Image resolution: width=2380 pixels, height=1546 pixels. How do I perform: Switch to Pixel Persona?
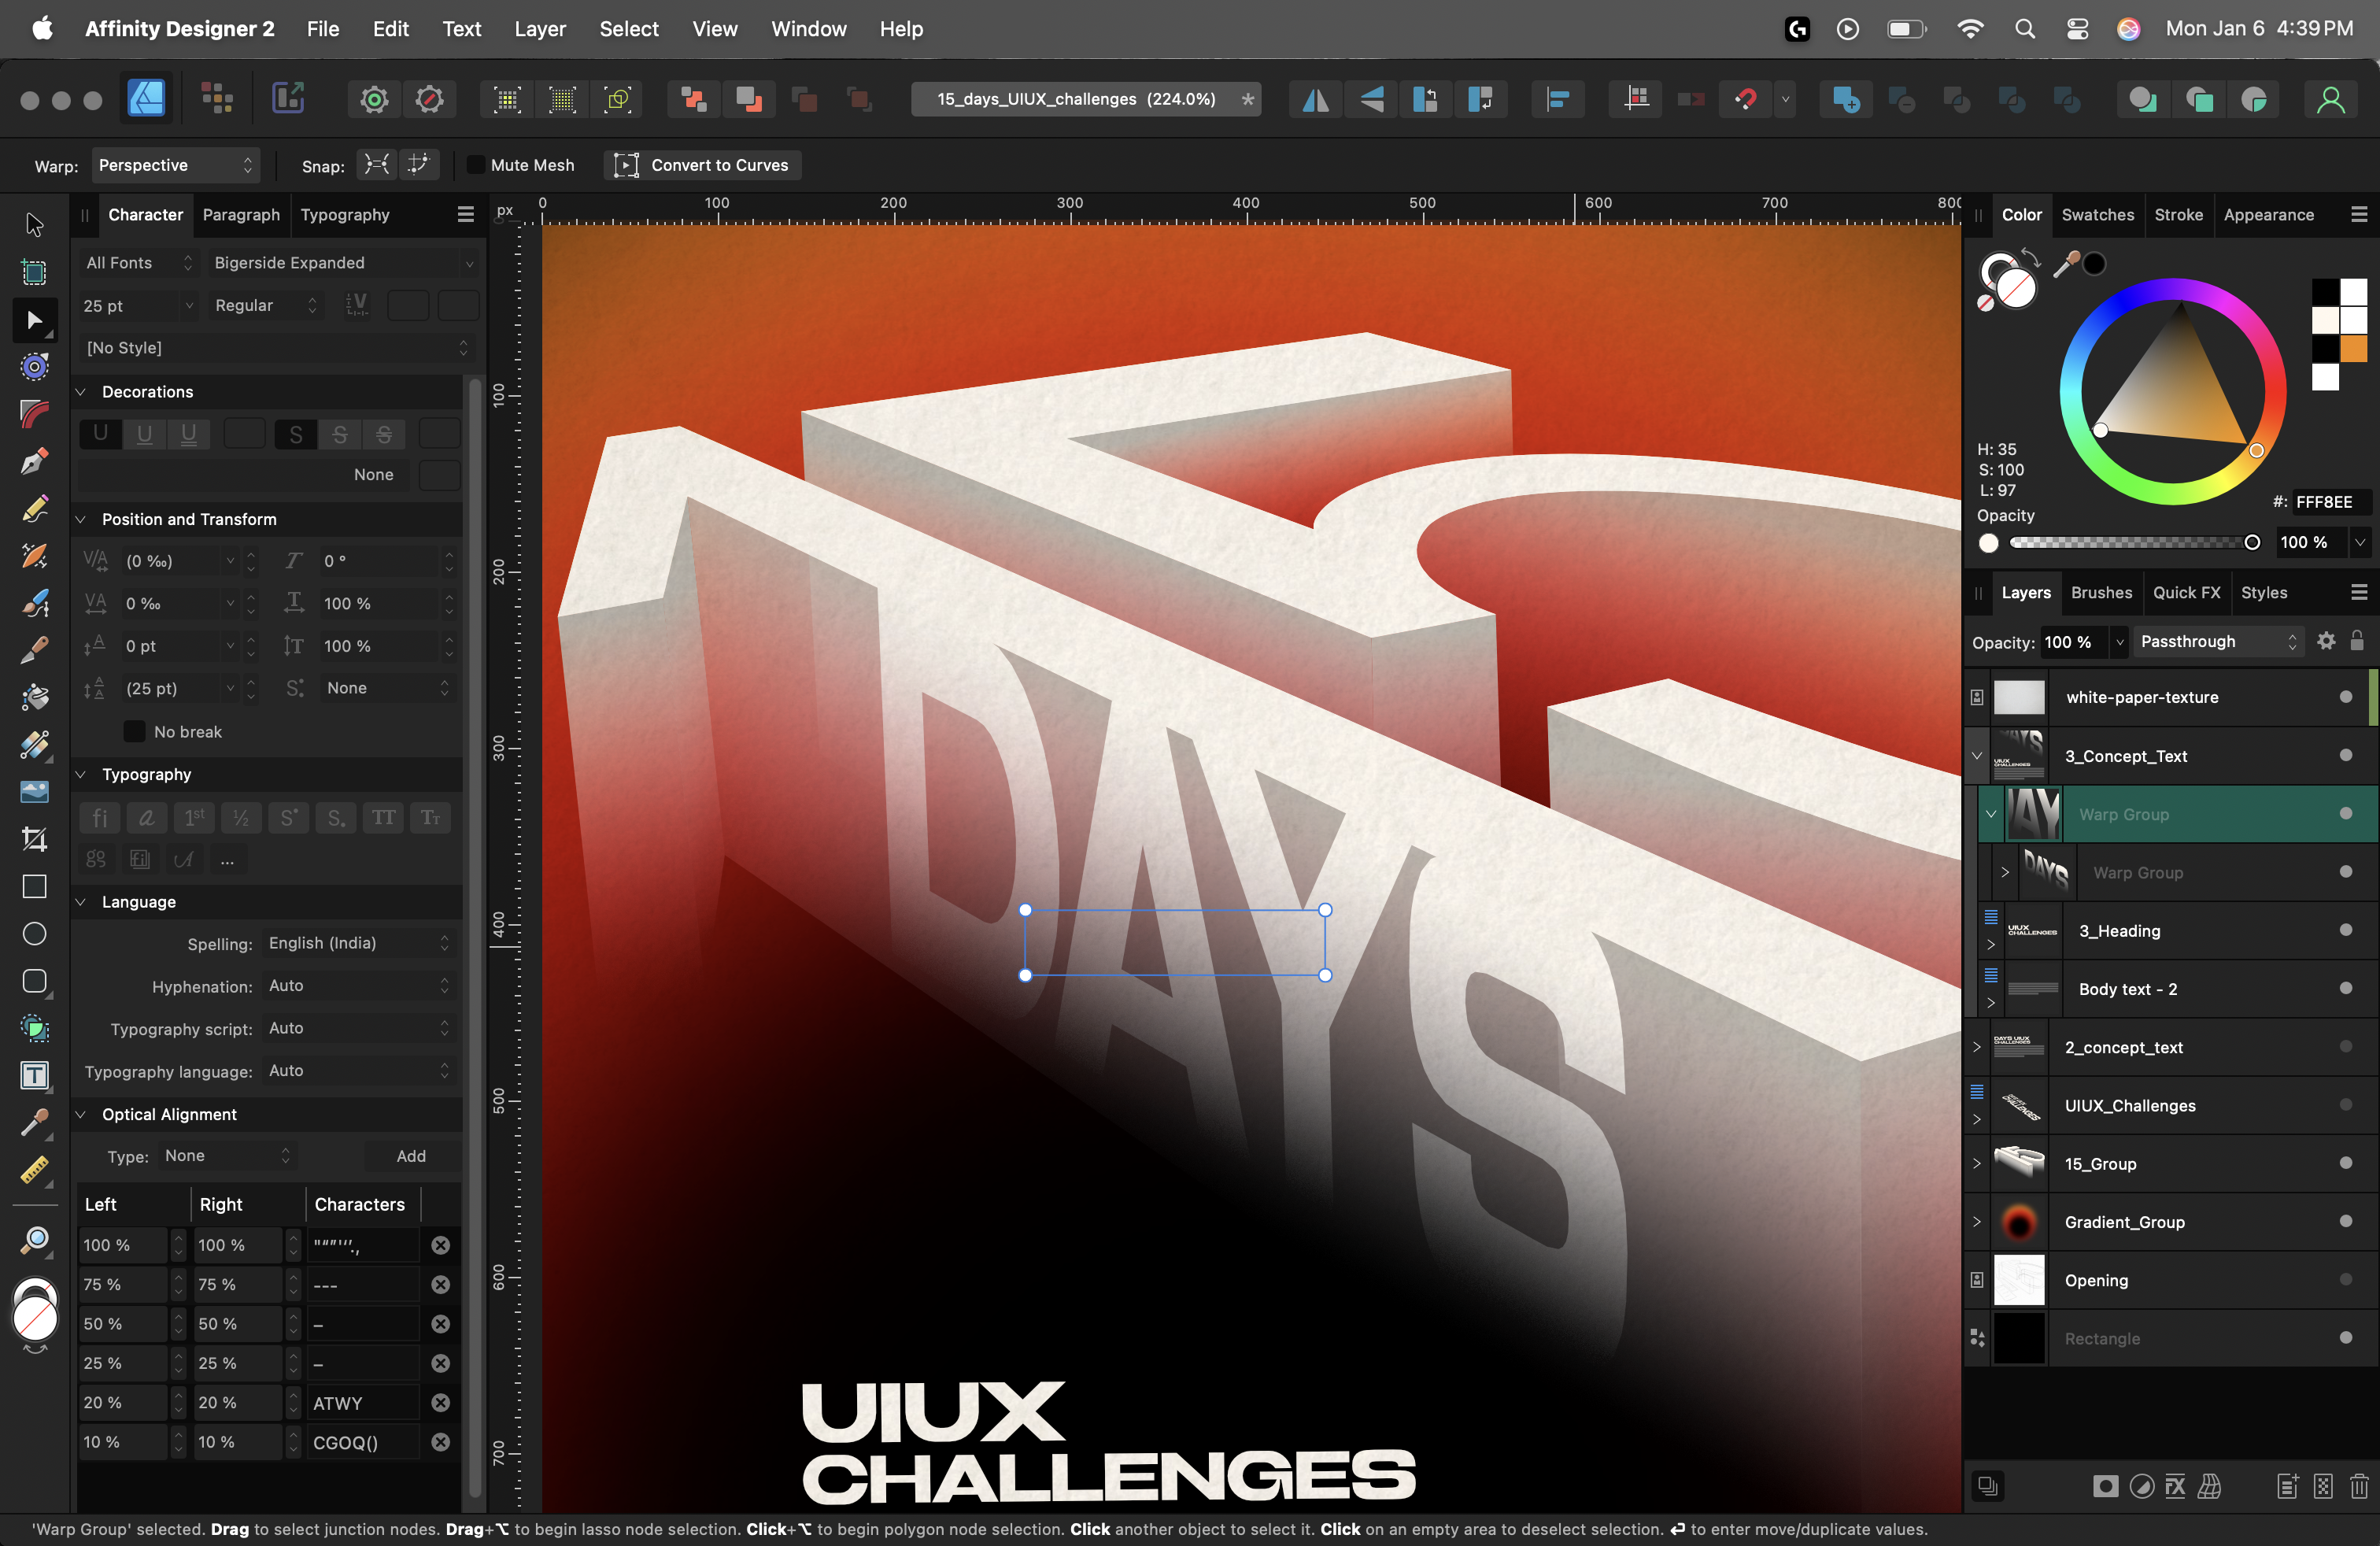[x=216, y=99]
